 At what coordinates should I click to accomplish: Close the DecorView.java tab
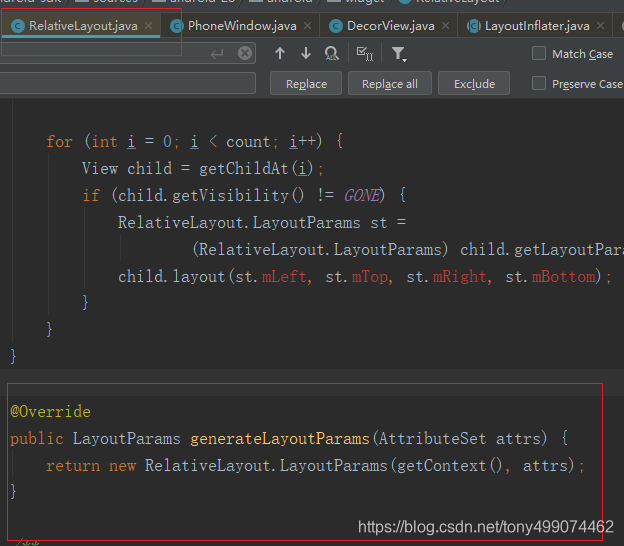point(446,26)
